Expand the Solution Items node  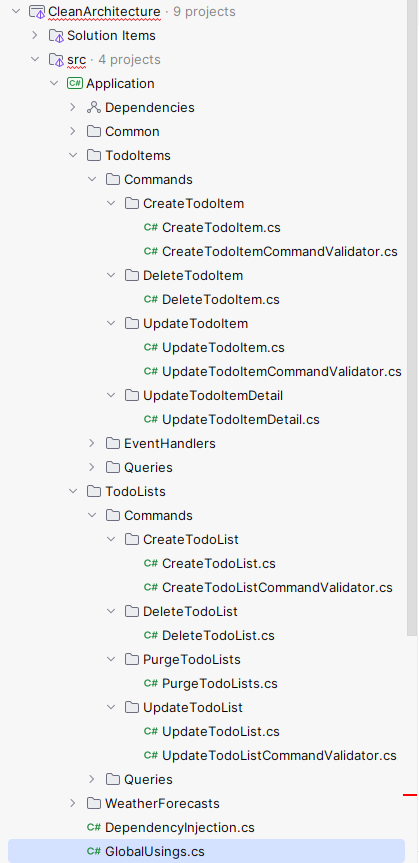tap(35, 35)
